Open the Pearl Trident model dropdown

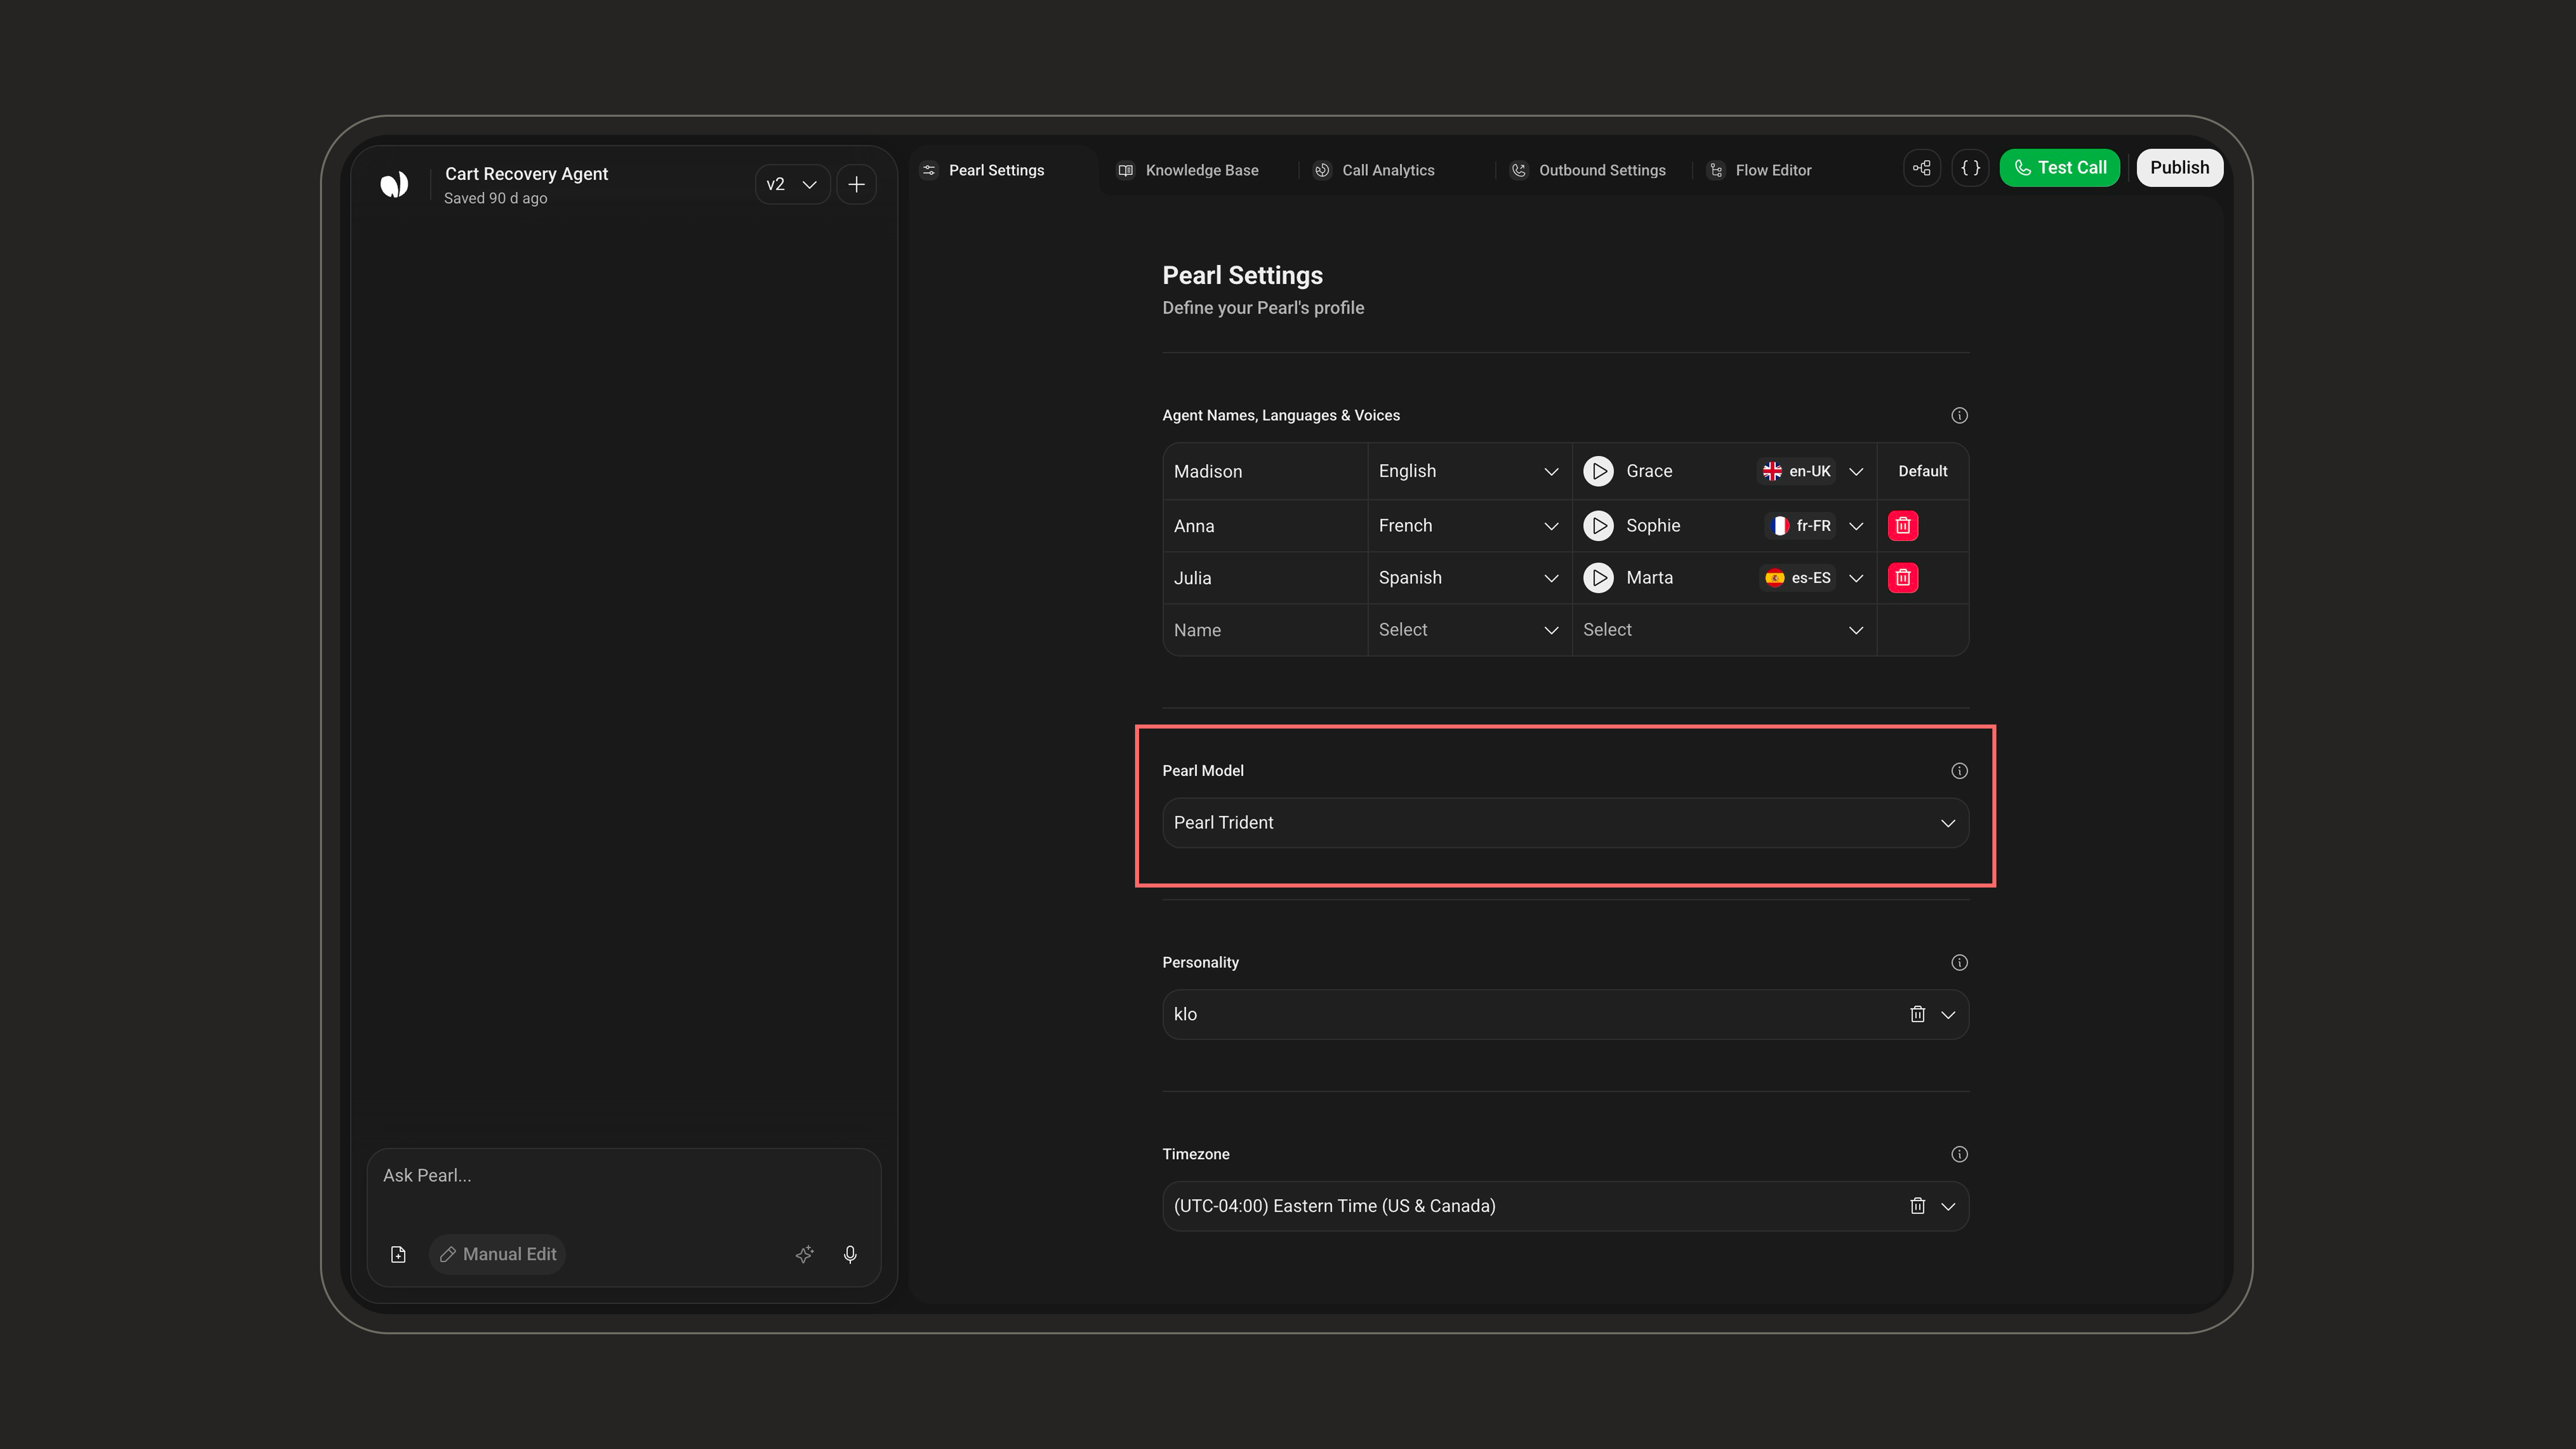1565,823
